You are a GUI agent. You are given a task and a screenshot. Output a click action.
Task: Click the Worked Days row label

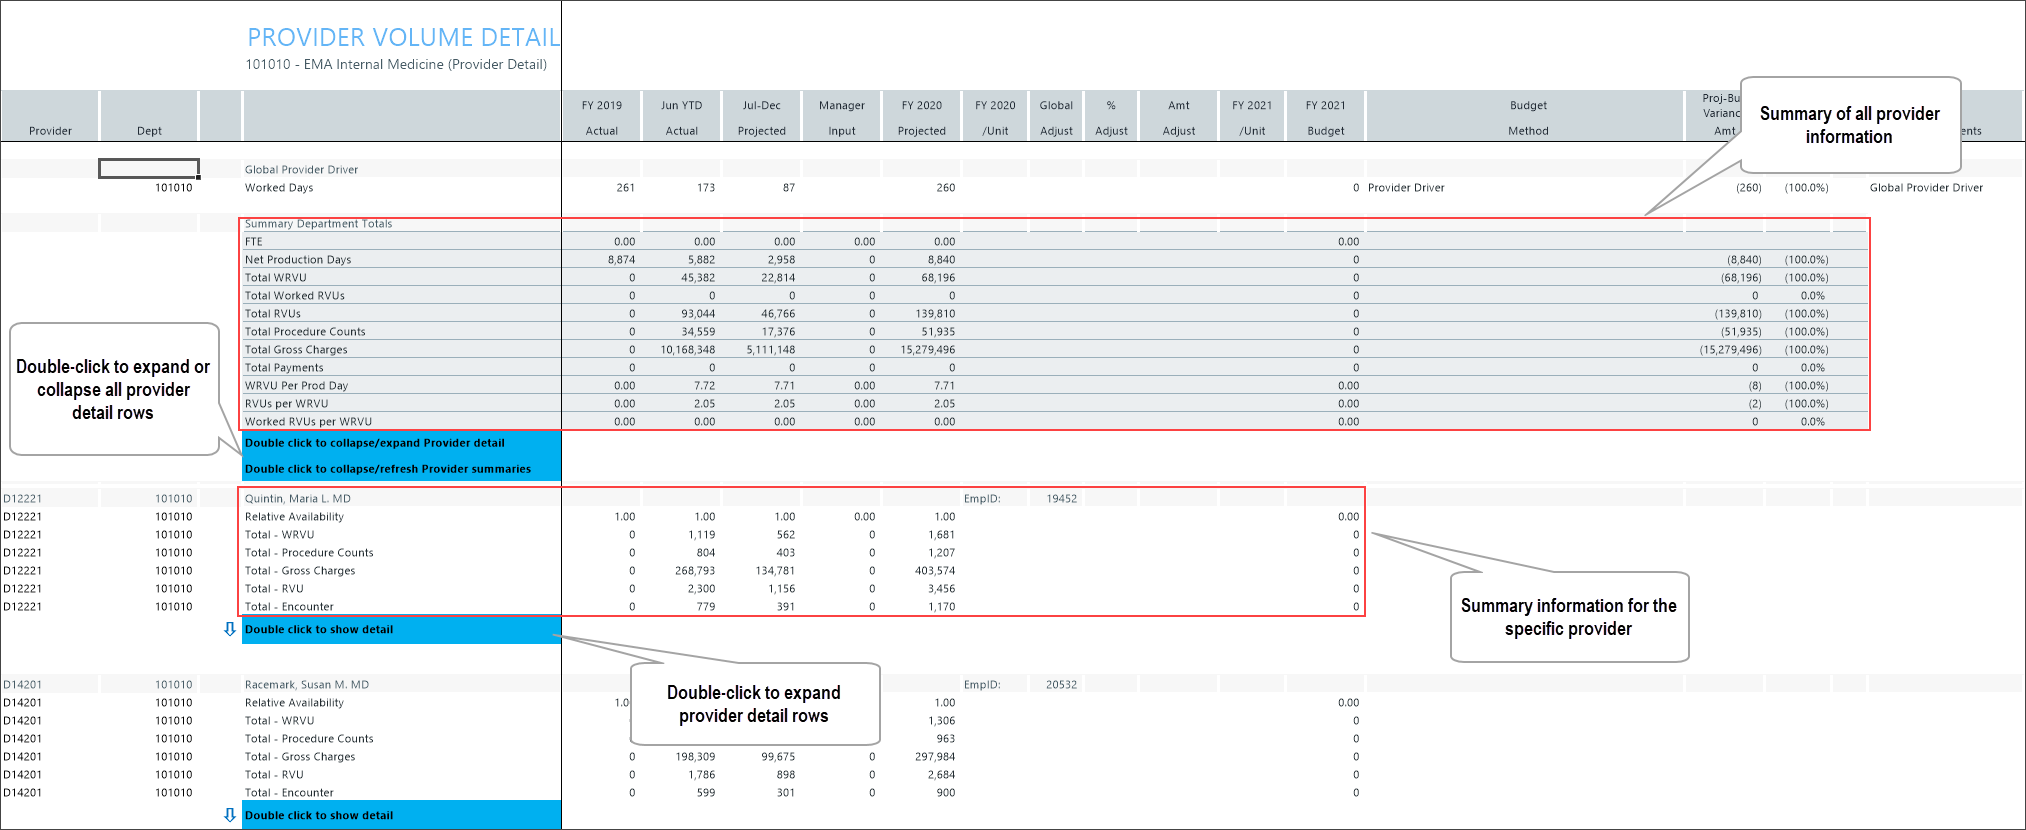point(279,188)
